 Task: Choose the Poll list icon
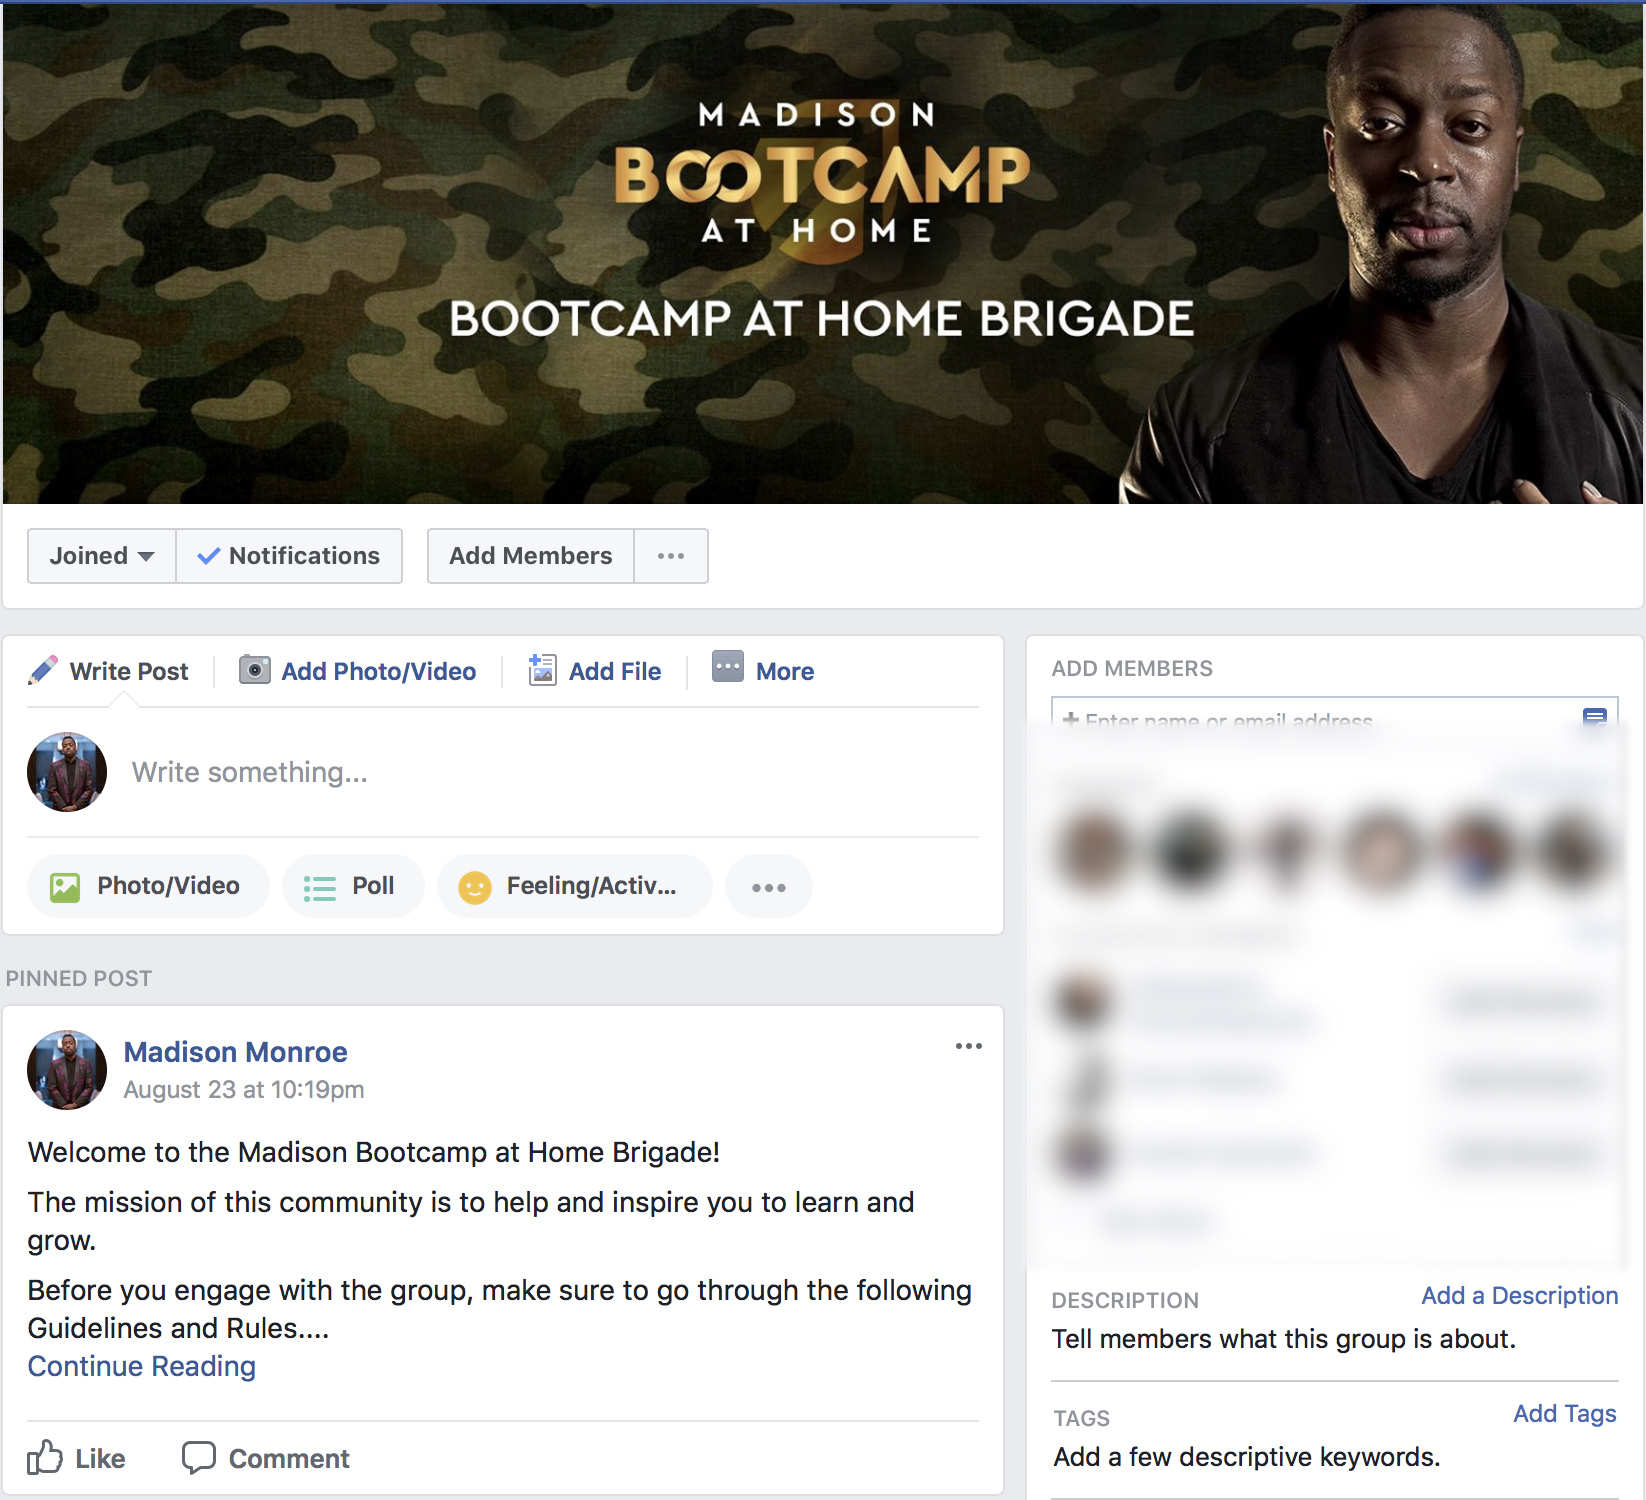tap(320, 888)
